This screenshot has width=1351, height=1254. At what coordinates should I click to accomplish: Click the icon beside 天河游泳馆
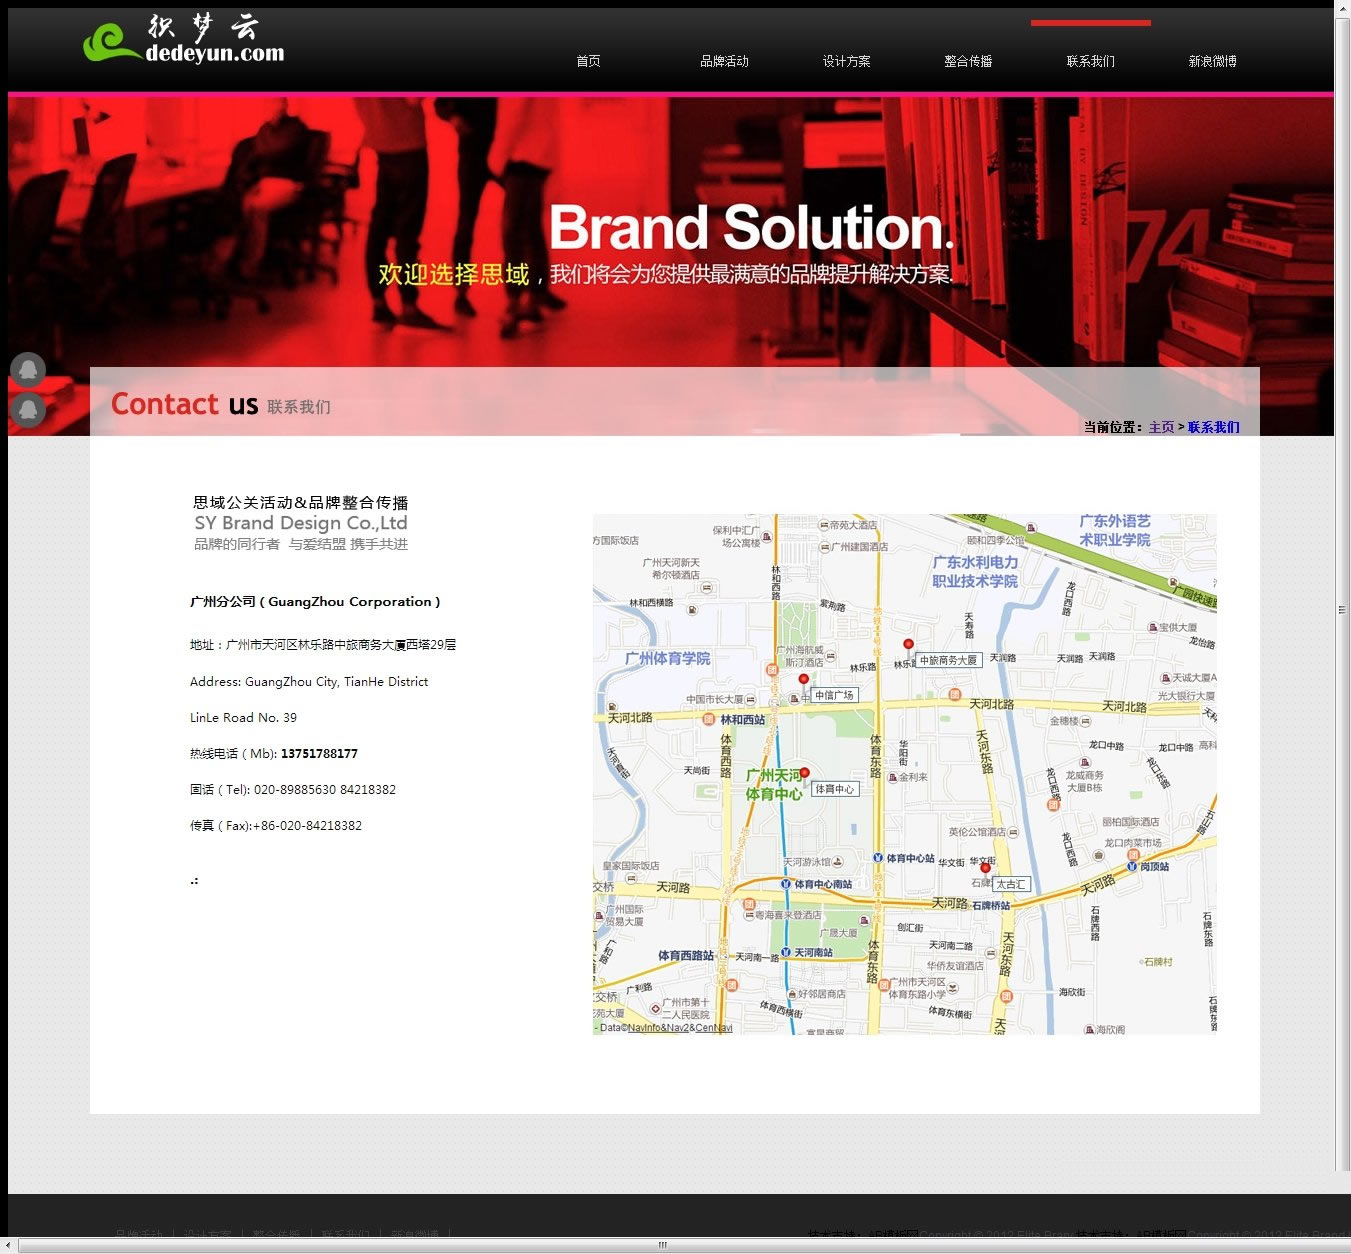pos(838,862)
